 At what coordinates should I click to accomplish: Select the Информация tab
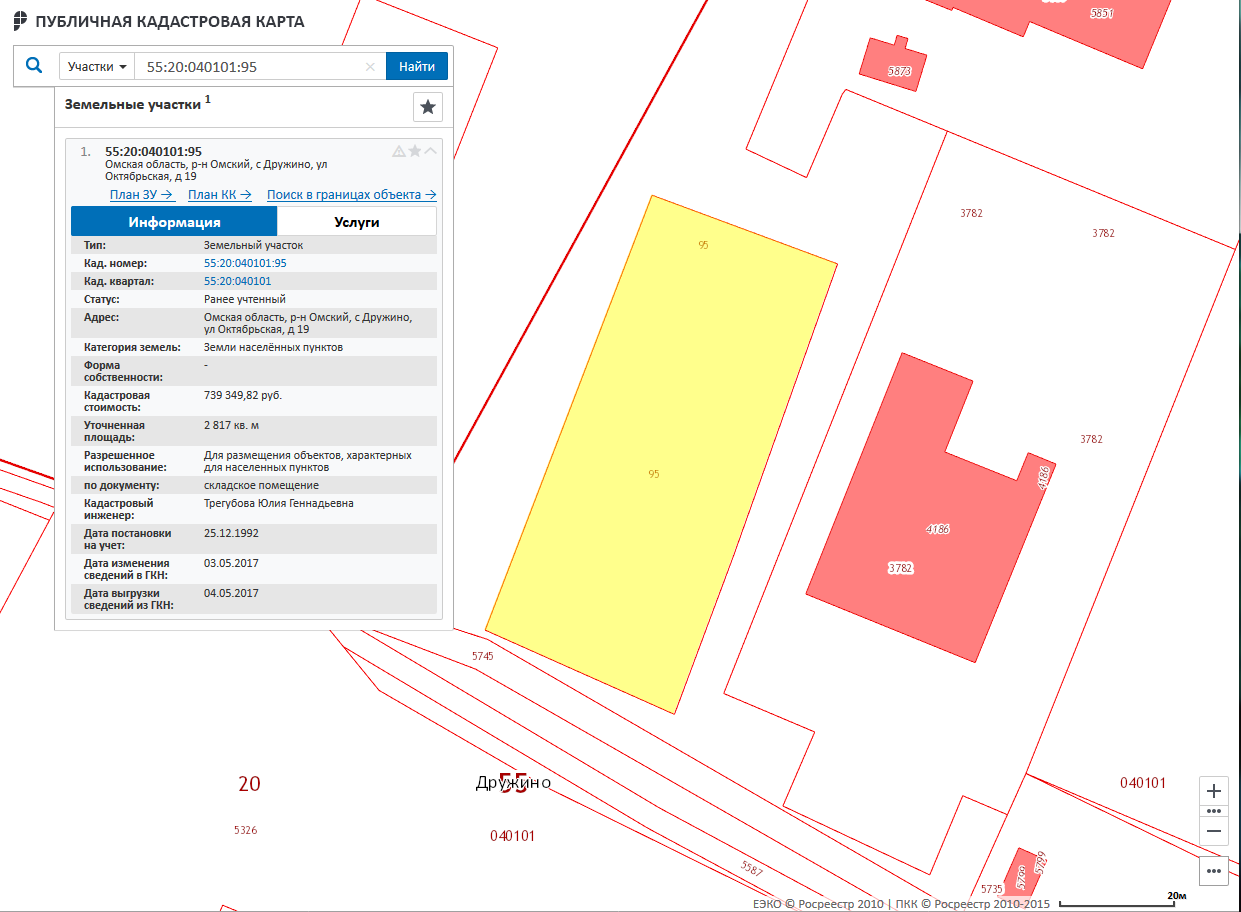pyautogui.click(x=174, y=222)
